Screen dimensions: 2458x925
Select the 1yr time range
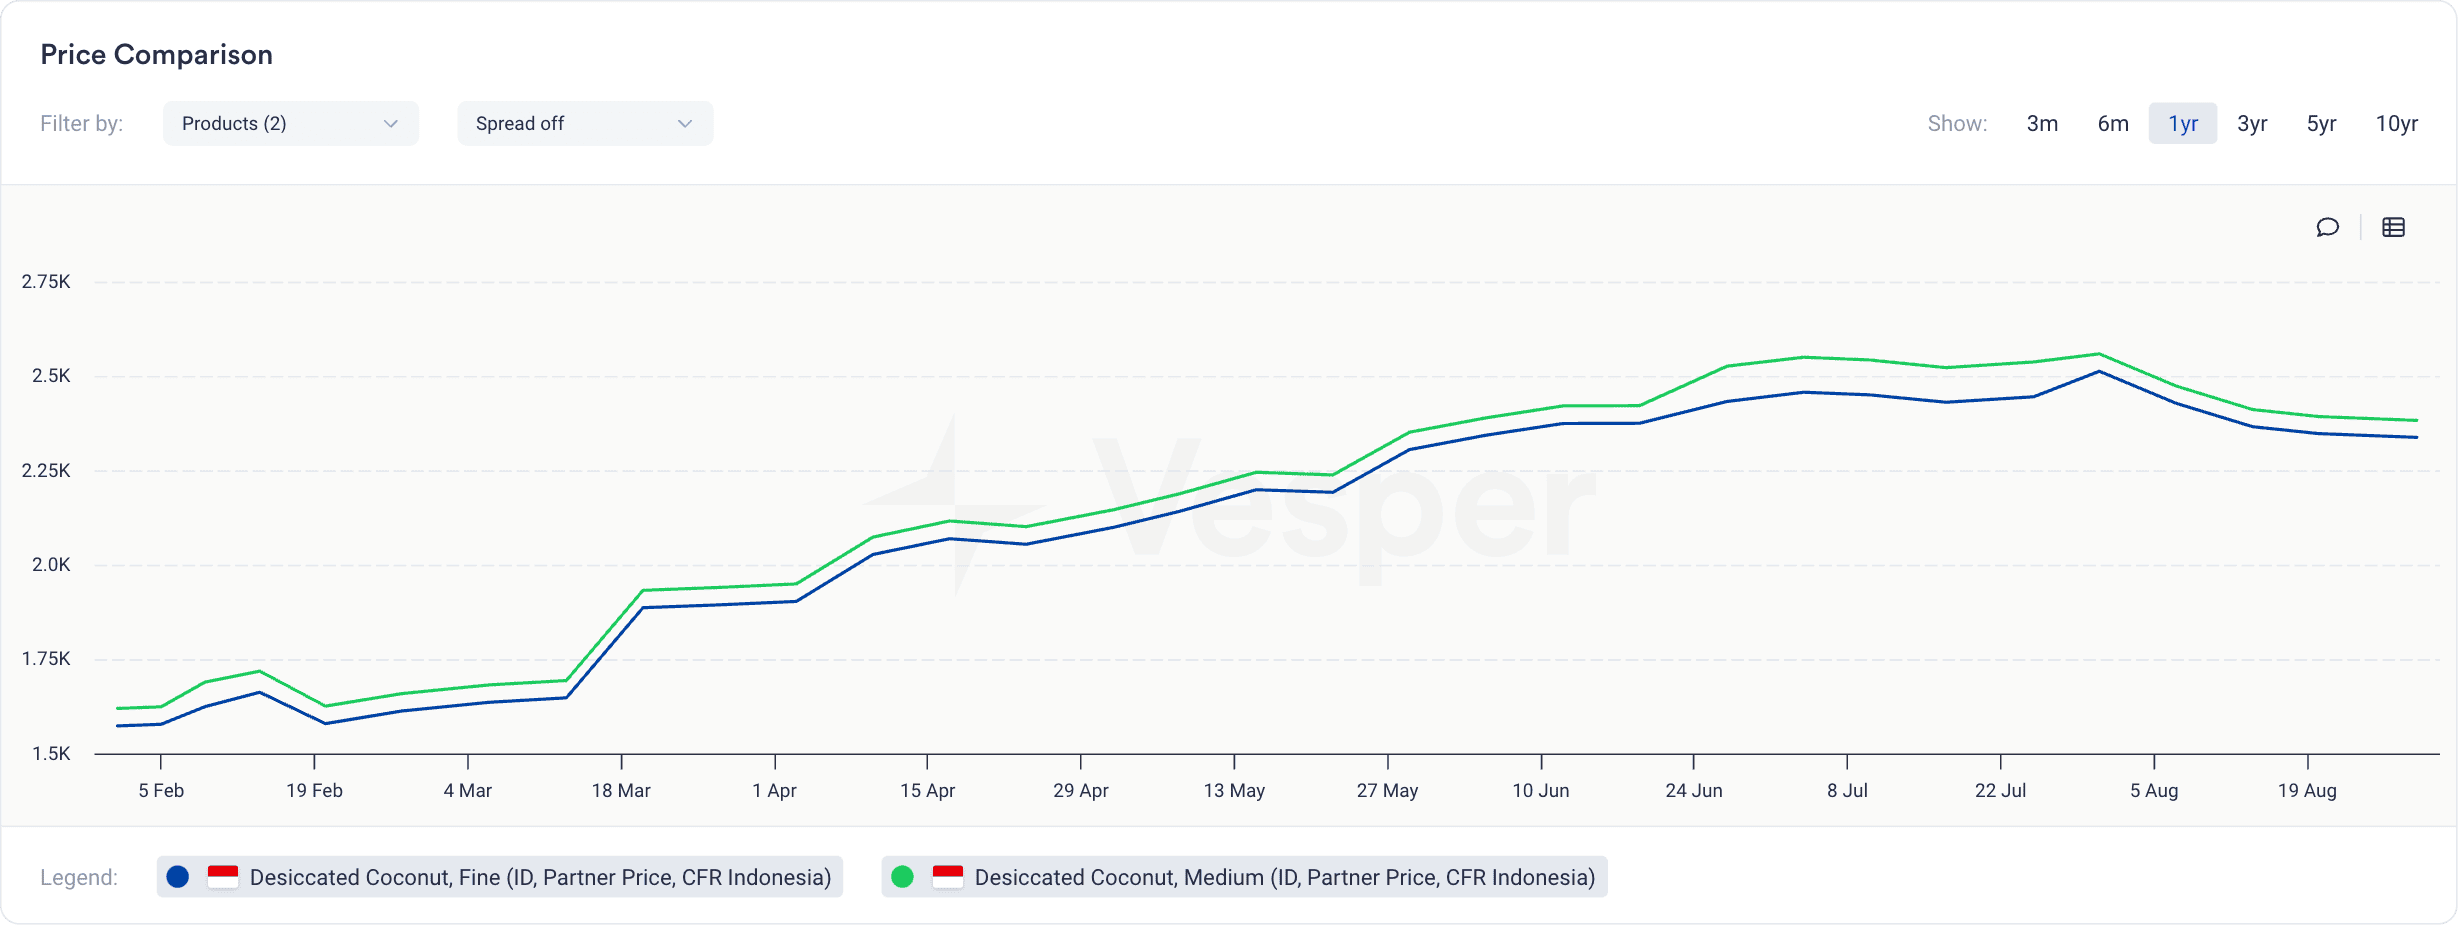[2183, 123]
